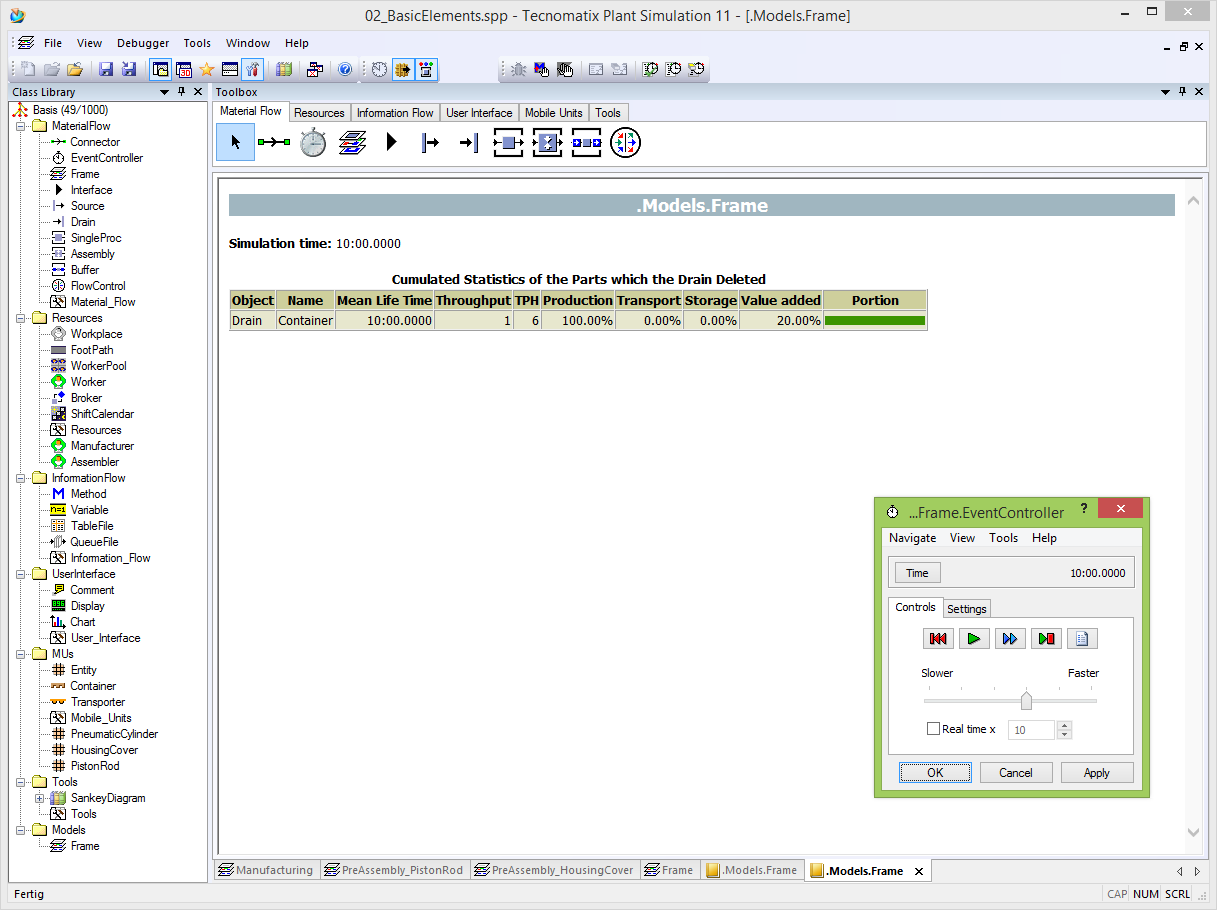Click OK in the EventController dialog

[935, 772]
